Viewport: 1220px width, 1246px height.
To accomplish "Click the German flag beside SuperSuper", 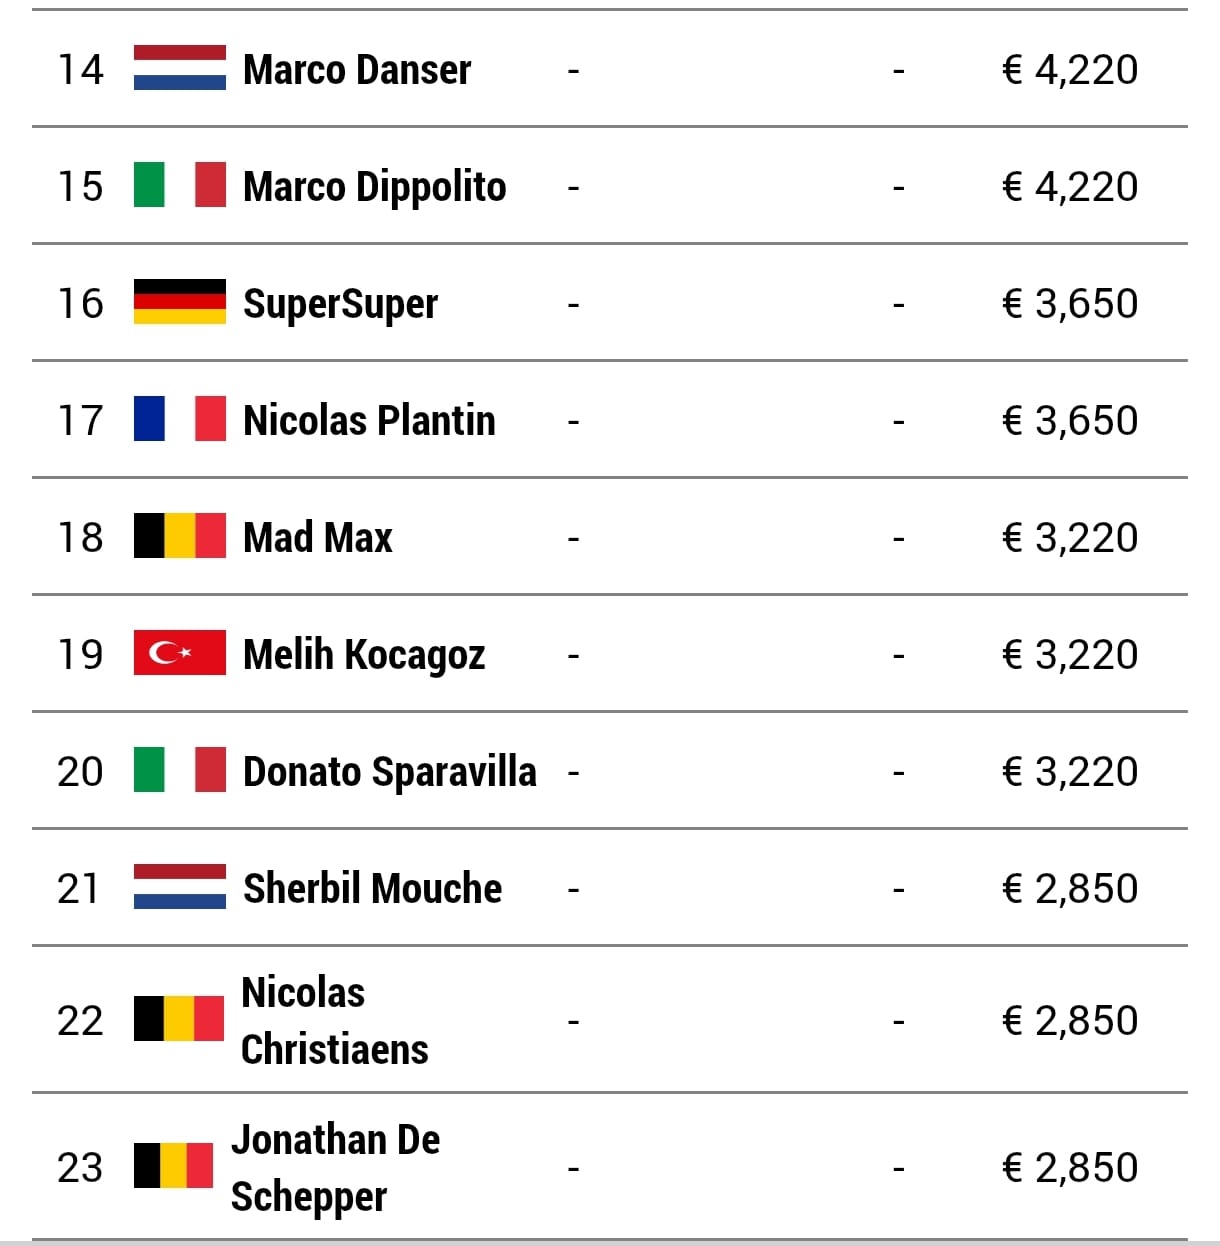I will [x=179, y=303].
